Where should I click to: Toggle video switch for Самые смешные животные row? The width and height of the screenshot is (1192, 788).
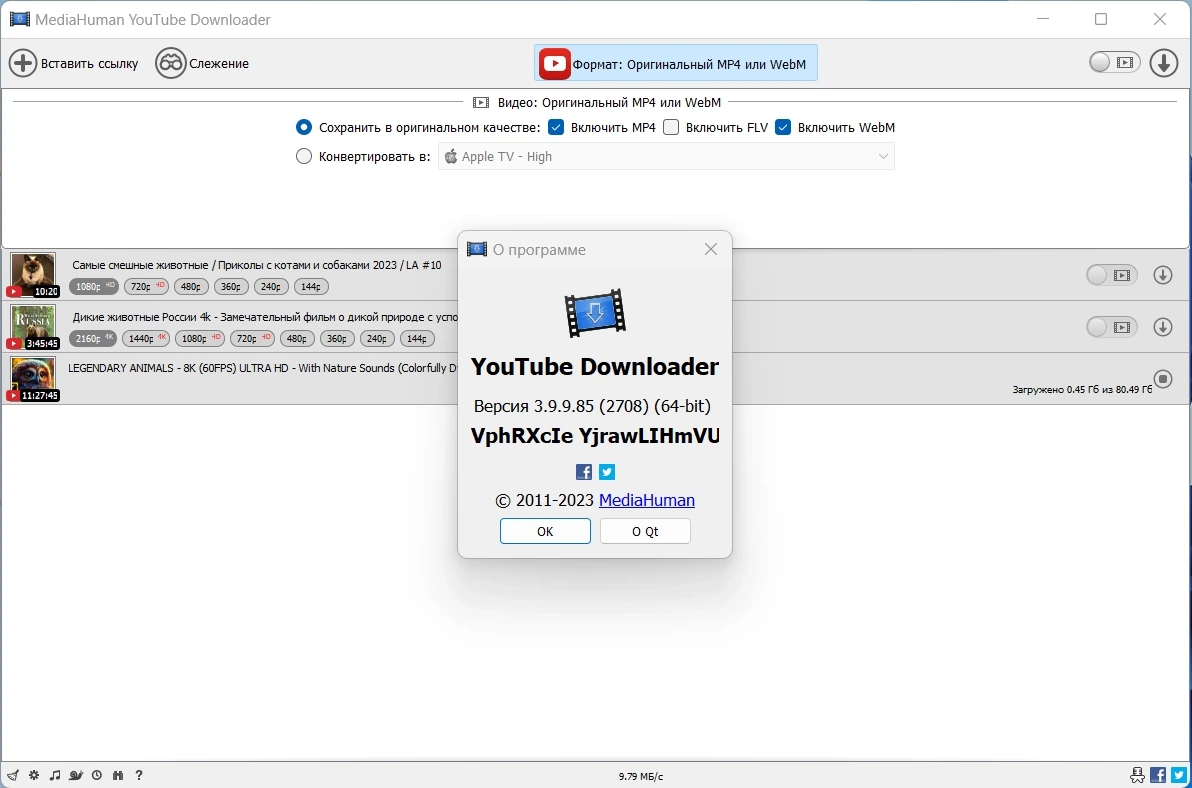[x=1111, y=275]
